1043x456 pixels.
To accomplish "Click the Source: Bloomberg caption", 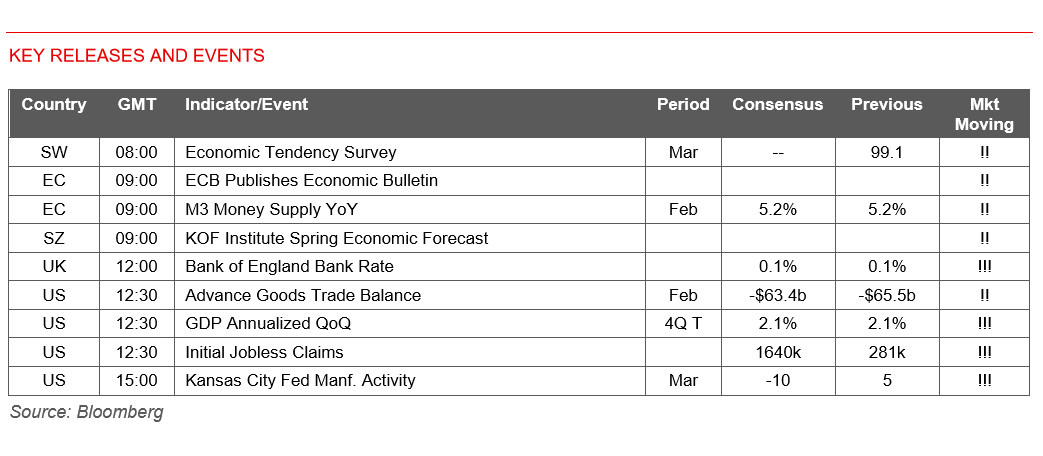I will [x=86, y=412].
